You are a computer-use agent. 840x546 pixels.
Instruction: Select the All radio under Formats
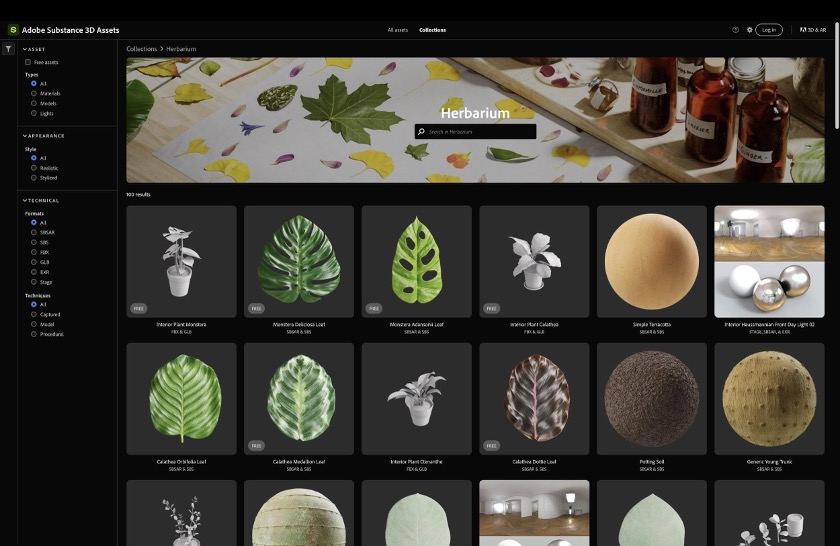pos(34,222)
